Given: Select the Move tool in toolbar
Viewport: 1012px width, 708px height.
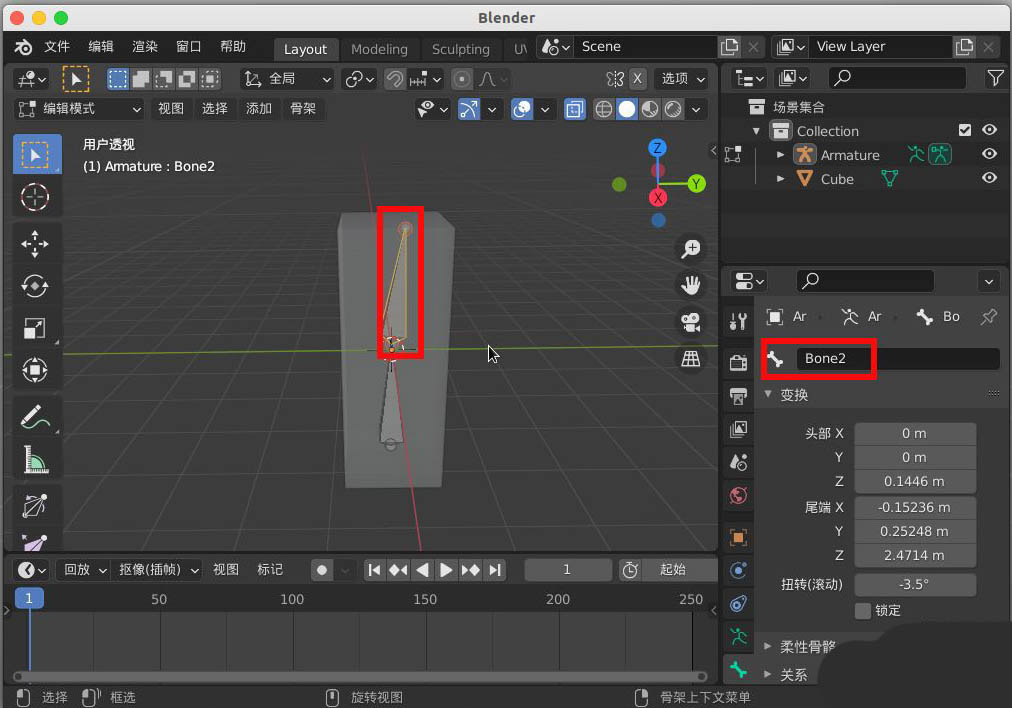Looking at the screenshot, I should 35,243.
